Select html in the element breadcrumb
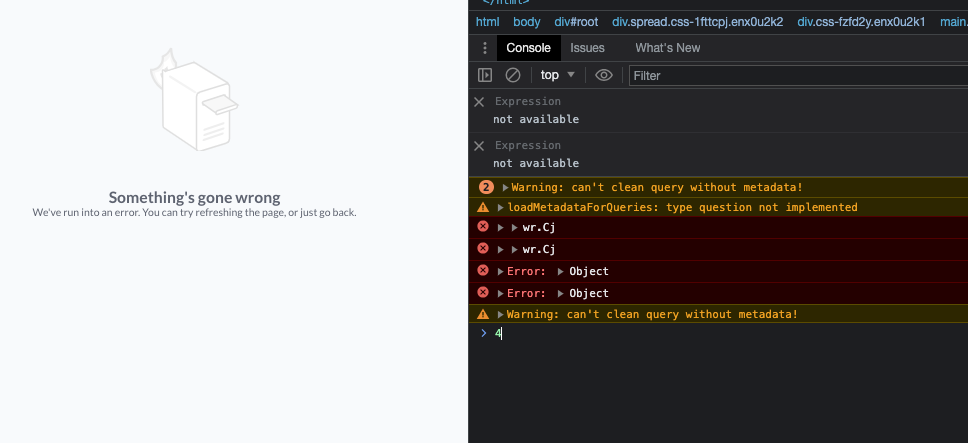Viewport: 968px width, 443px height. (x=487, y=22)
